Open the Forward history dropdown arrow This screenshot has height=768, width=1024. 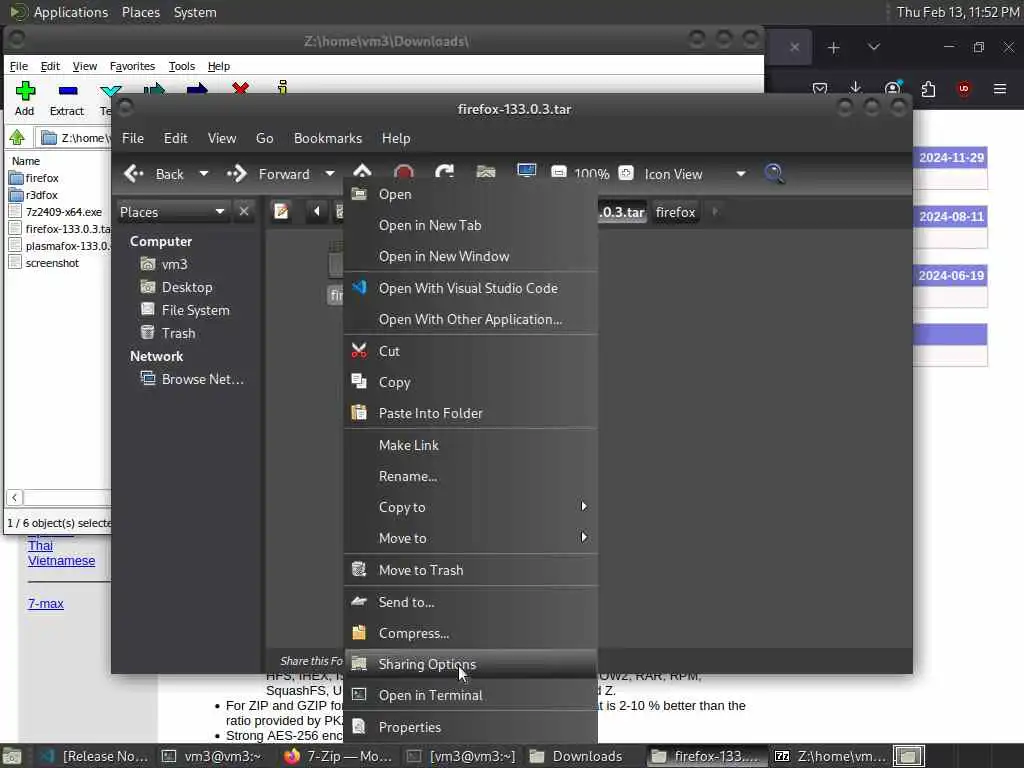(330, 174)
